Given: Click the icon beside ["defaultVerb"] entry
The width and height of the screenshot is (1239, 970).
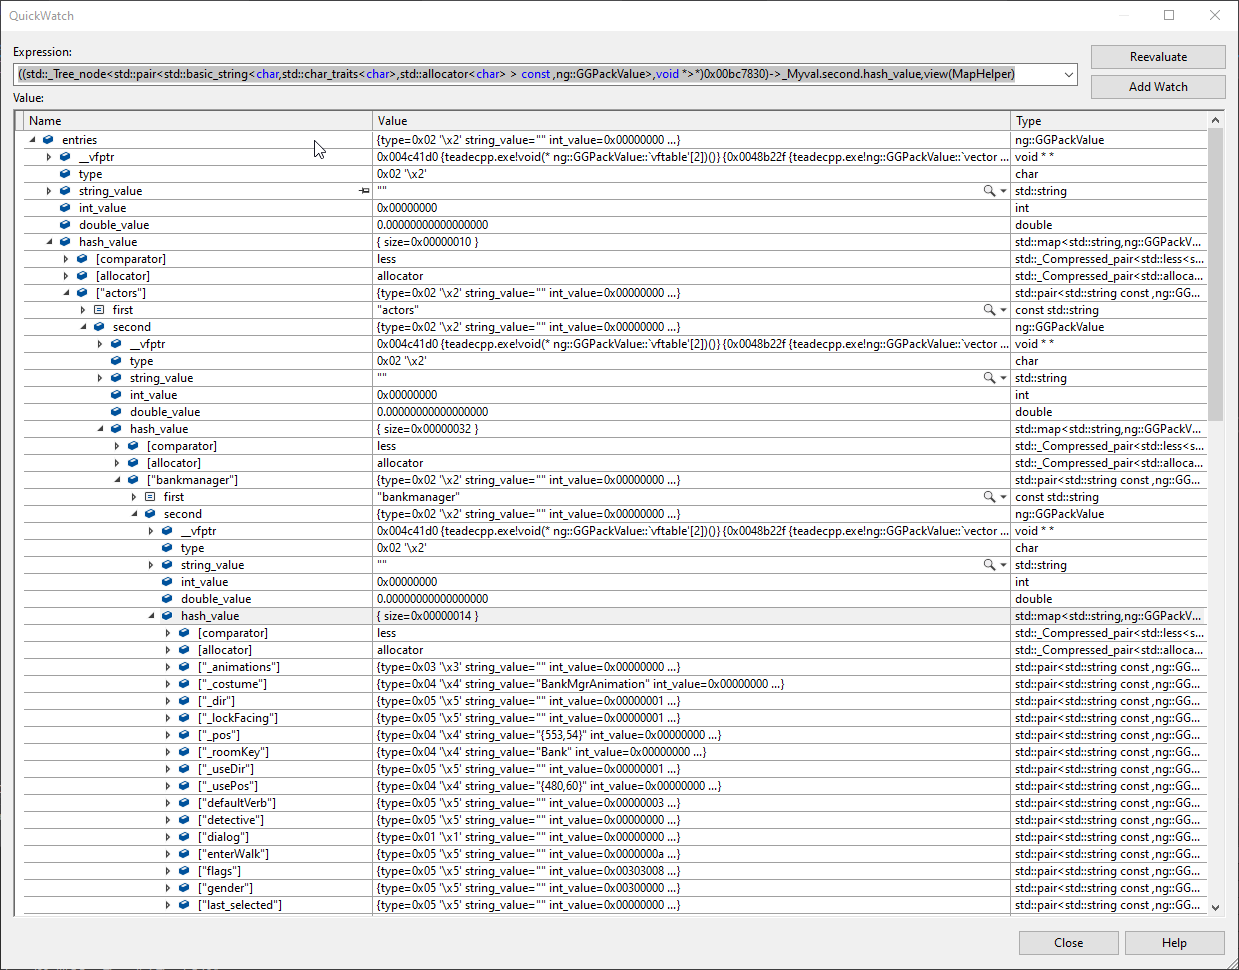Looking at the screenshot, I should tap(184, 803).
